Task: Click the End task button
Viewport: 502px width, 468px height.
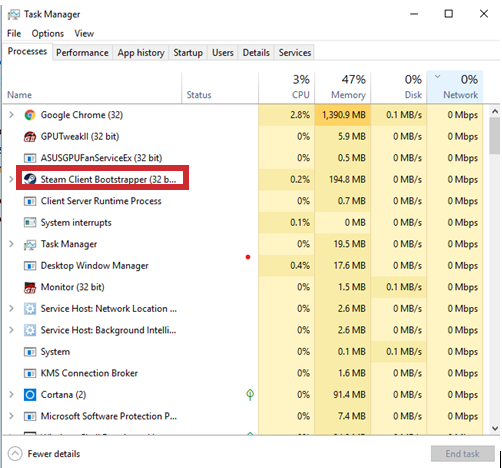Action: [462, 454]
